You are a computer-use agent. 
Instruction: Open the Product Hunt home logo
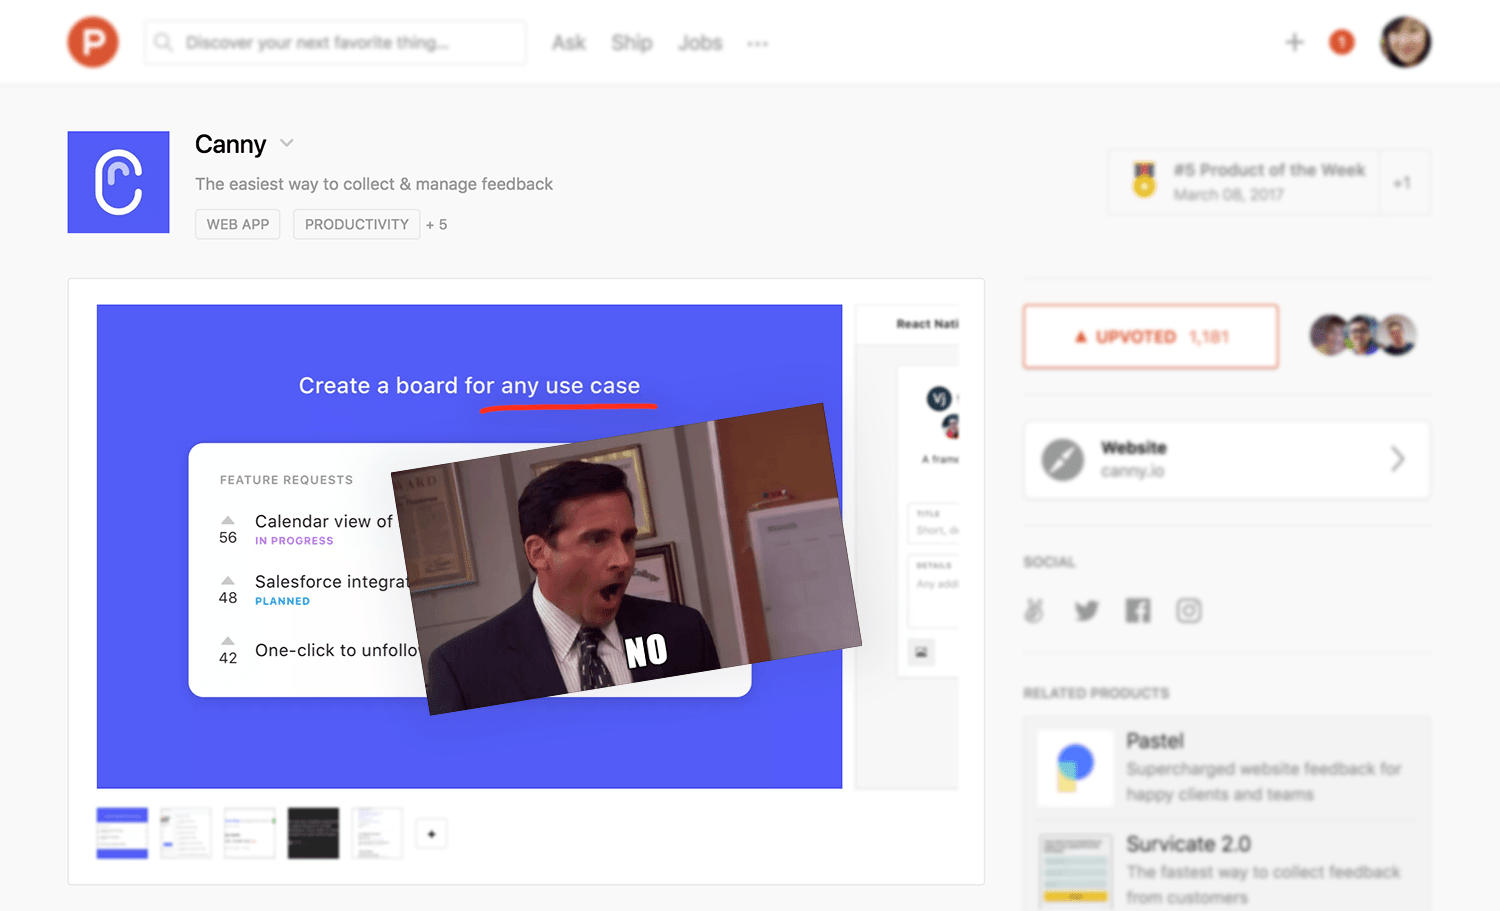(93, 42)
